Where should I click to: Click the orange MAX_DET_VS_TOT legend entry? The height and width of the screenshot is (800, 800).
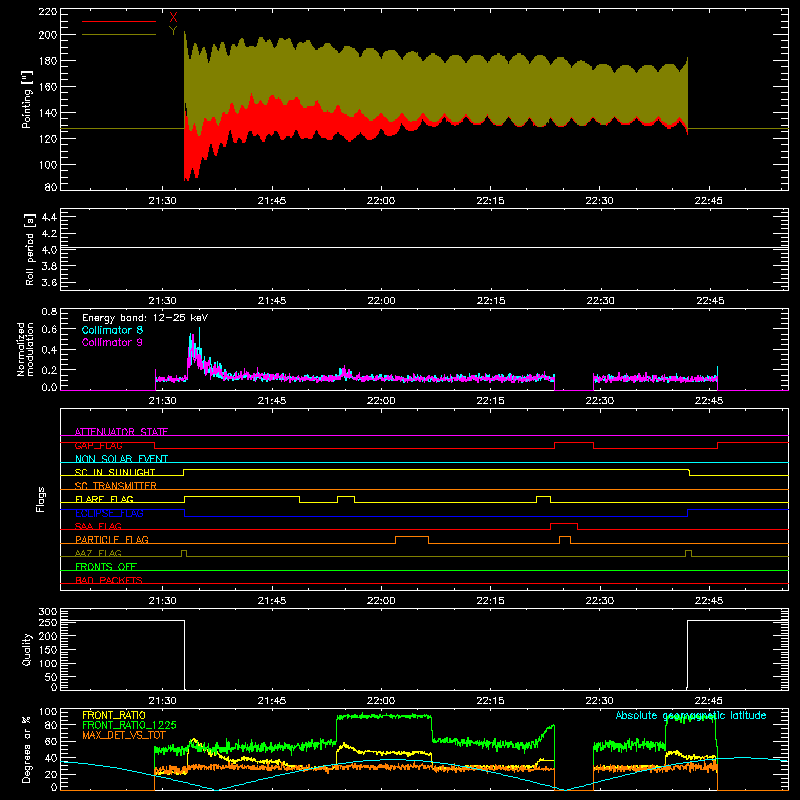(123, 735)
